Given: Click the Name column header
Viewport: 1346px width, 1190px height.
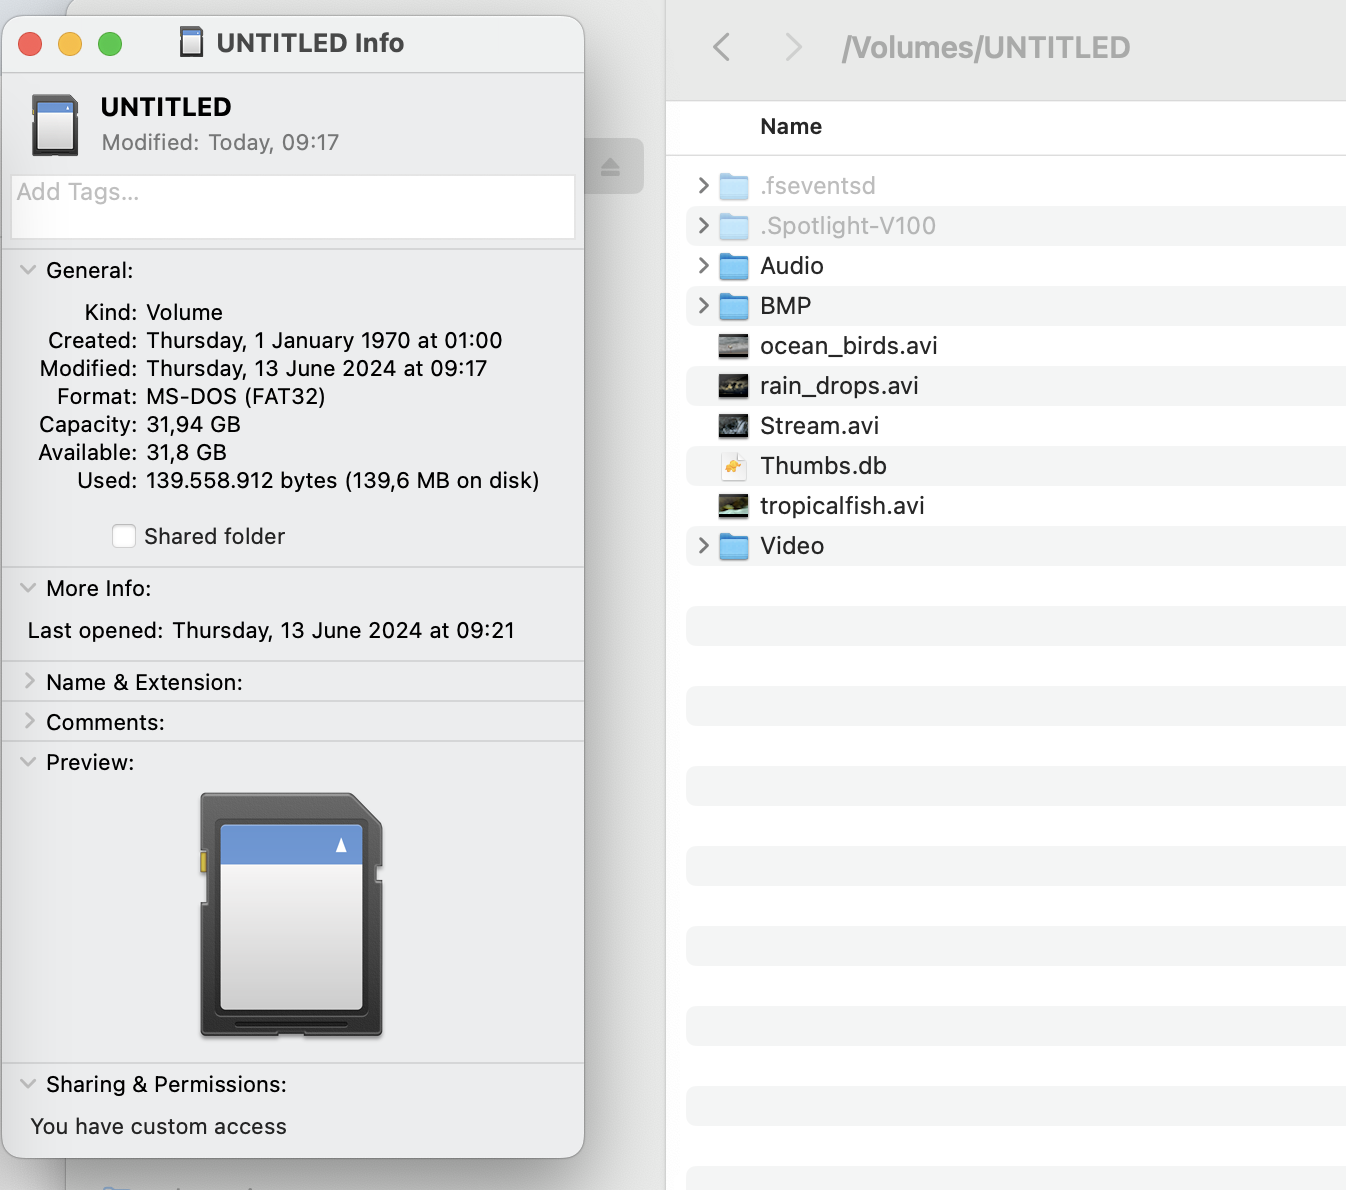Looking at the screenshot, I should click(x=790, y=126).
